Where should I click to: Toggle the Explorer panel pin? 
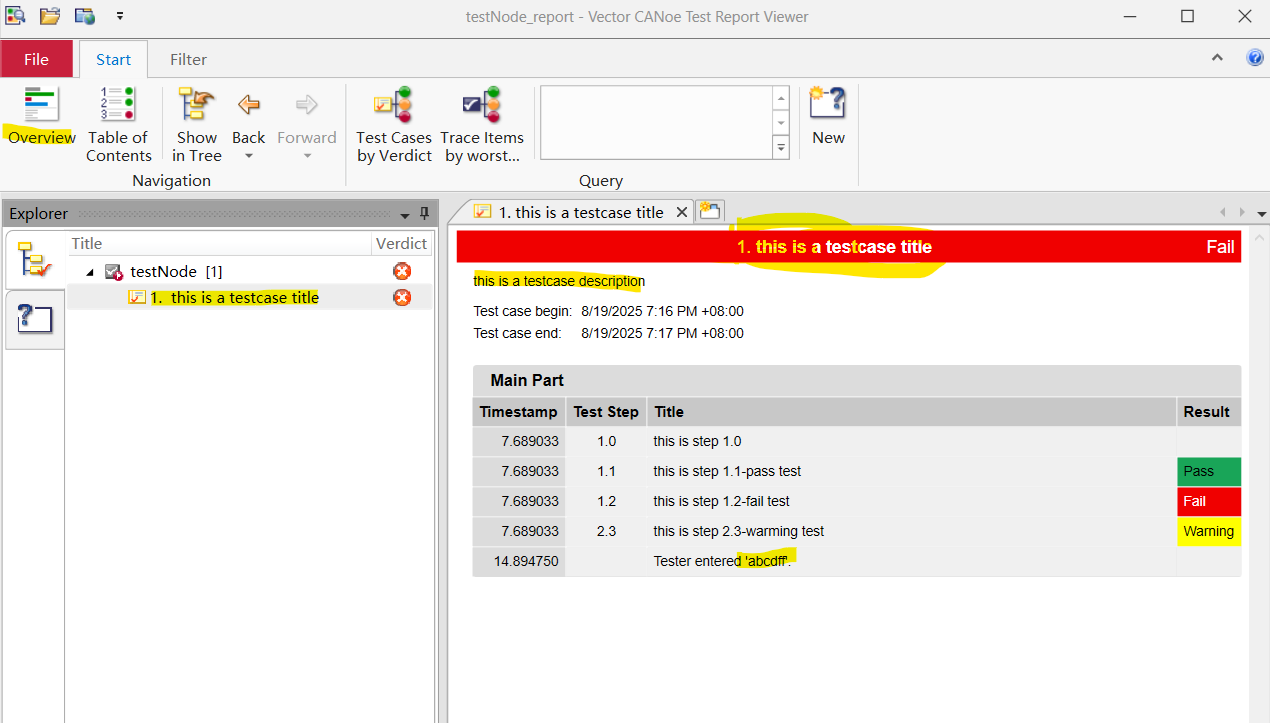[424, 214]
